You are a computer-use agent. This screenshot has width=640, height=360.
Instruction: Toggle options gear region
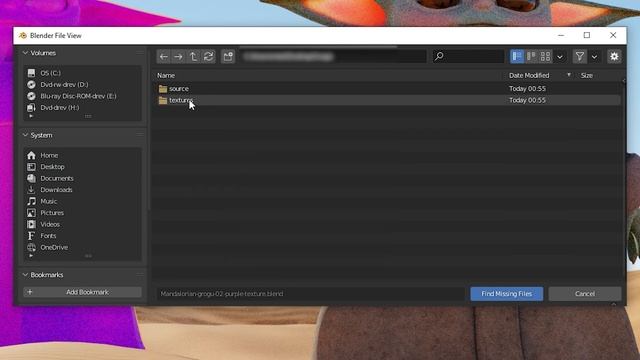click(614, 56)
